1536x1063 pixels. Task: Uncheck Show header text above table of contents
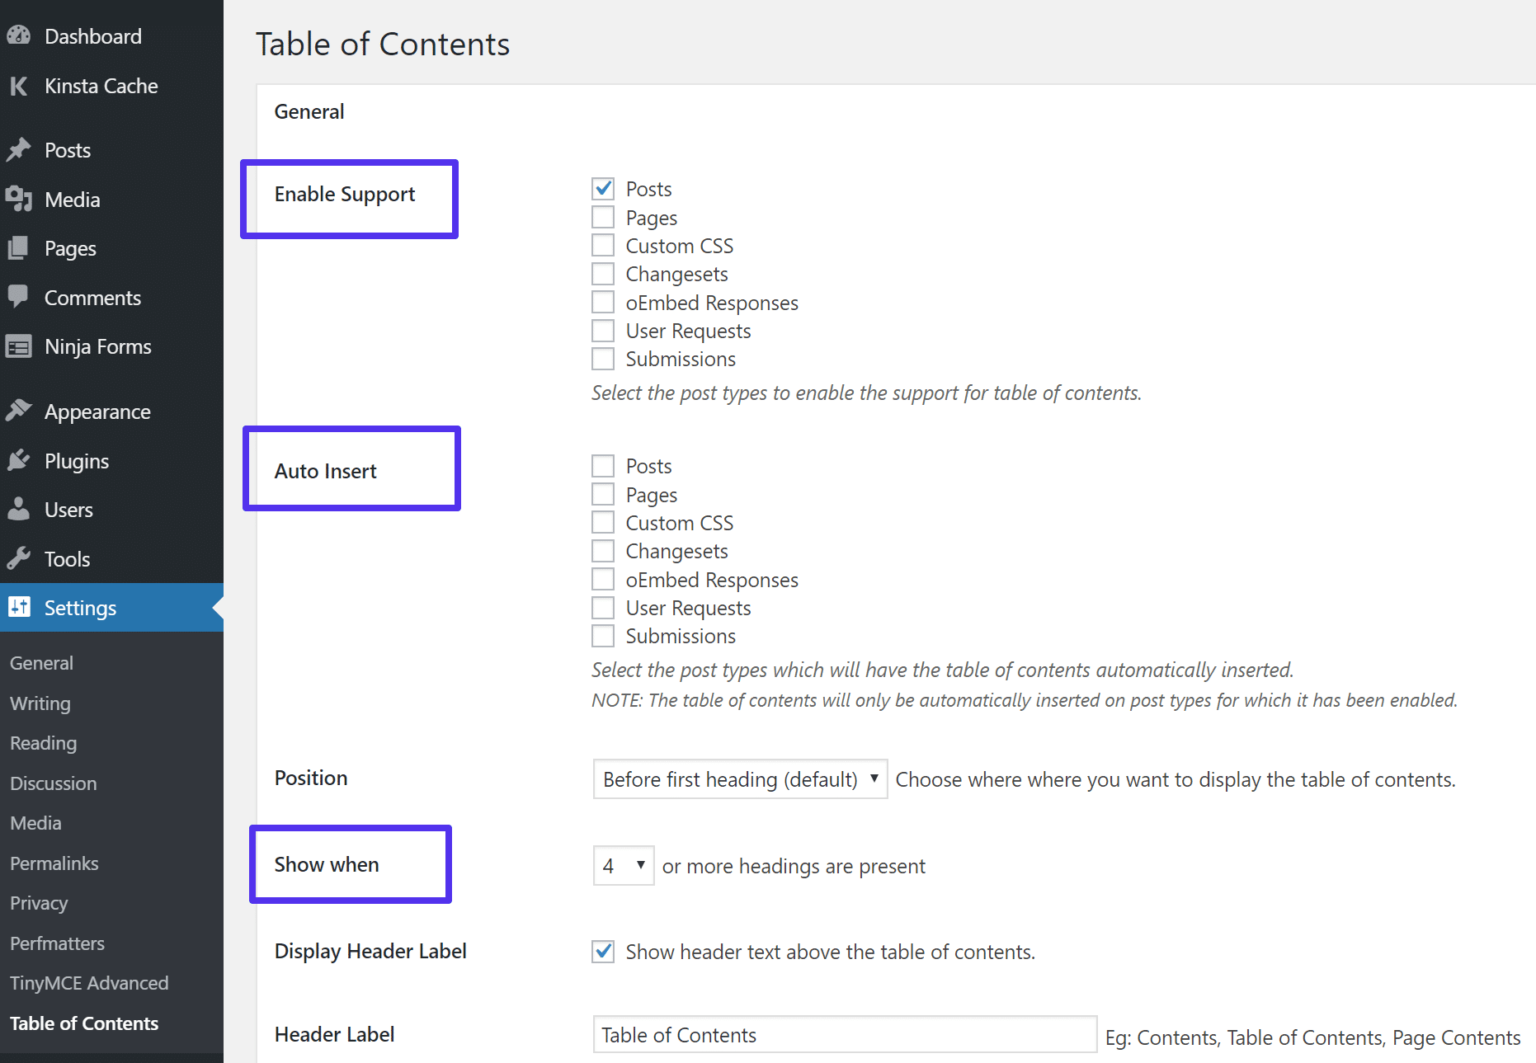pyautogui.click(x=603, y=951)
